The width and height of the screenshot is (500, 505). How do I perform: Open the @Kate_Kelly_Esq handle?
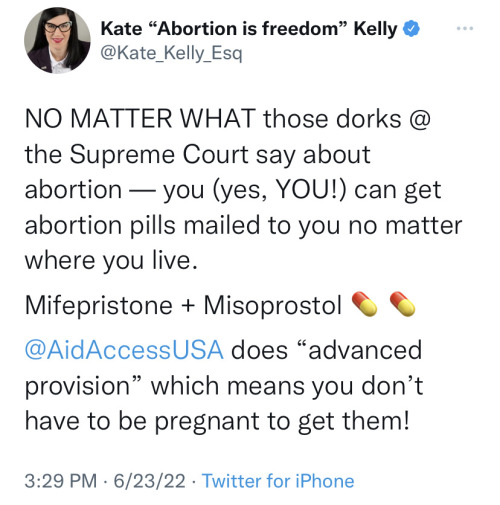click(171, 53)
